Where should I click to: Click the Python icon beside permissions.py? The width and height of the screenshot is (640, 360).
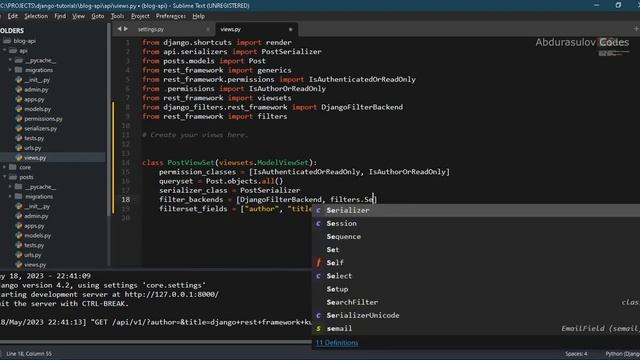click(19, 119)
